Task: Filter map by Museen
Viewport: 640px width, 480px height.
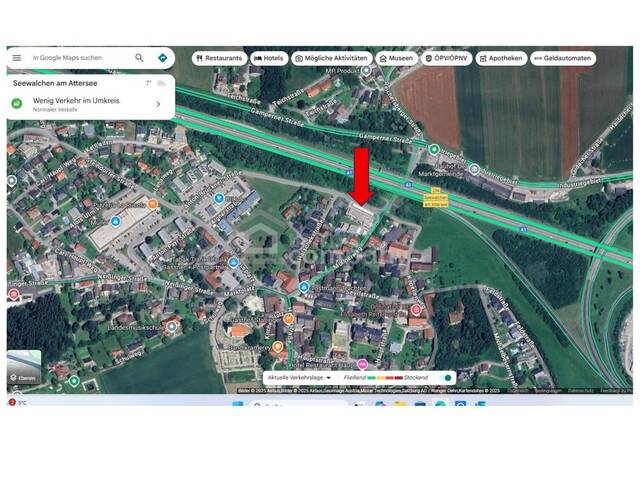Action: (x=396, y=58)
